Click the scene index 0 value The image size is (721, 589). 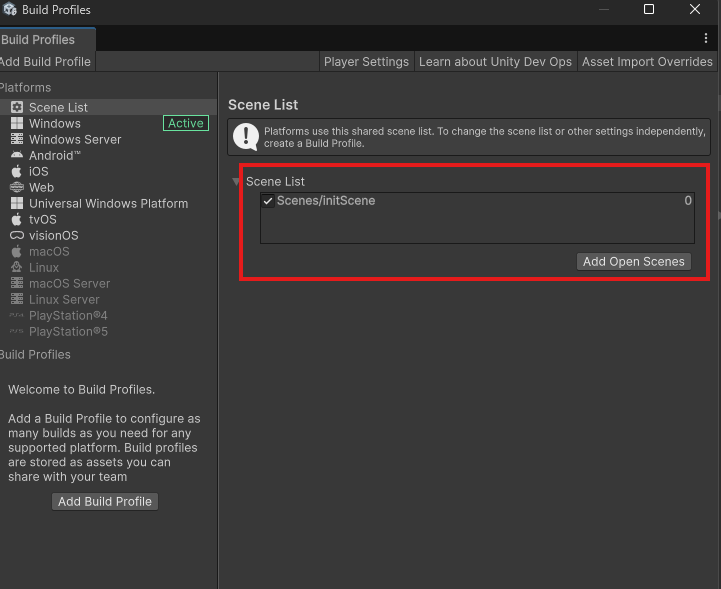point(687,200)
